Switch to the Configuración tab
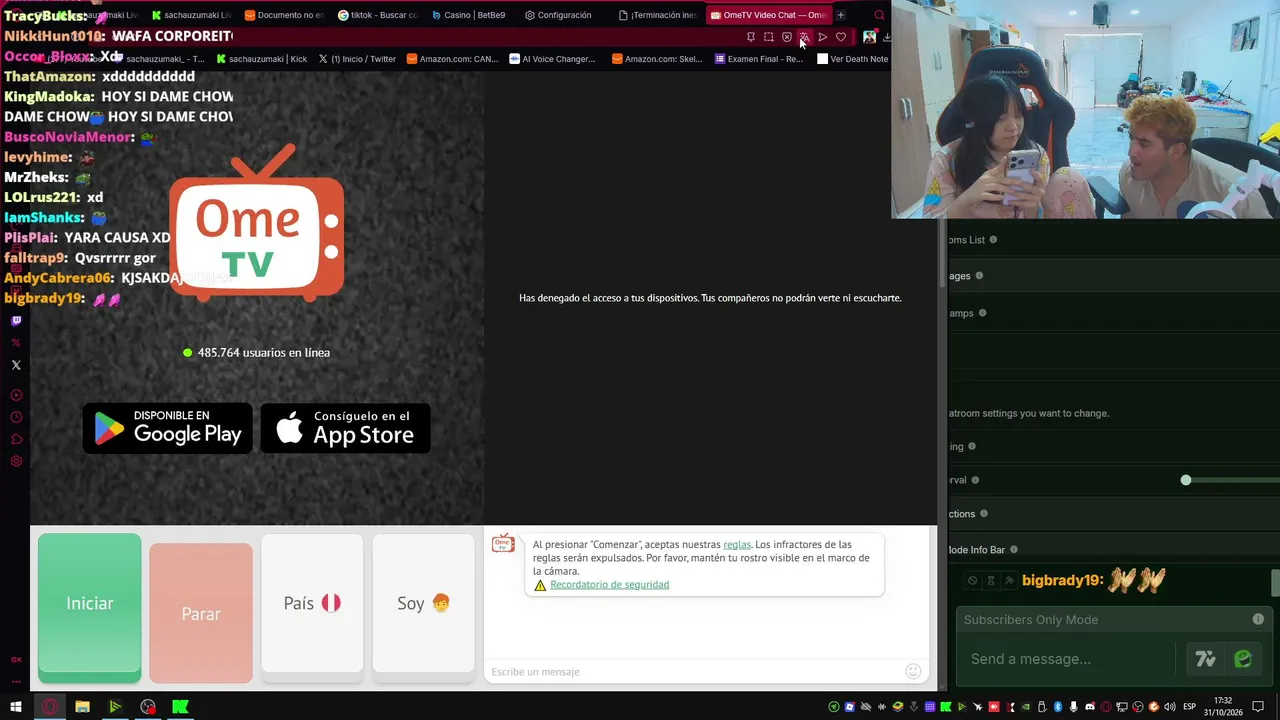The height and width of the screenshot is (720, 1280). coord(558,15)
